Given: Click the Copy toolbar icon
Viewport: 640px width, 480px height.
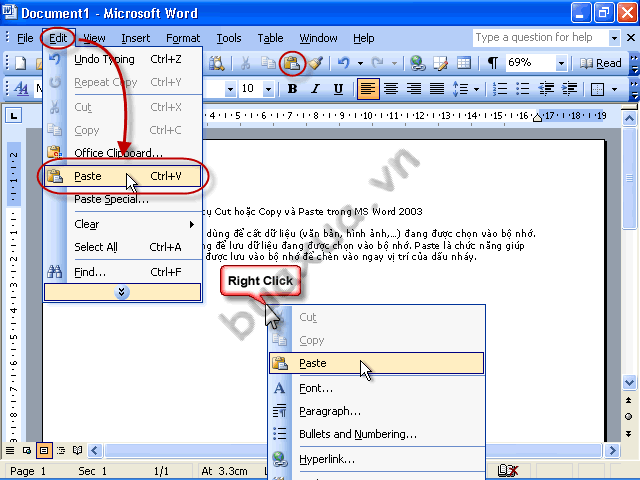Looking at the screenshot, I should (x=268, y=63).
